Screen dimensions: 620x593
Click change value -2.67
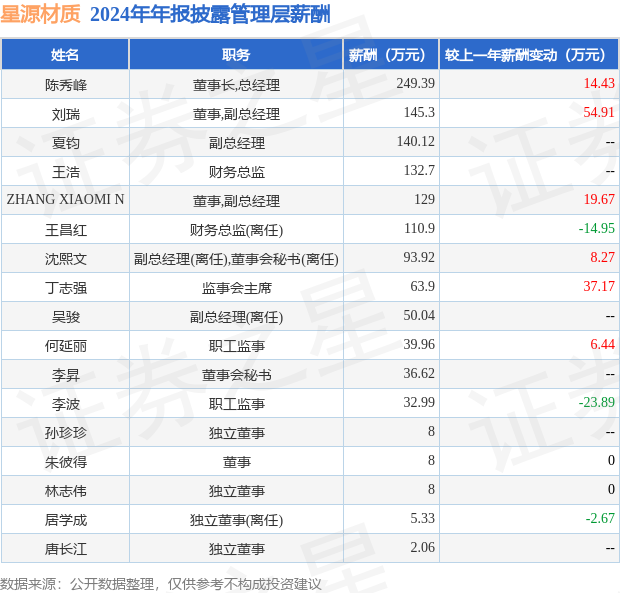600,518
